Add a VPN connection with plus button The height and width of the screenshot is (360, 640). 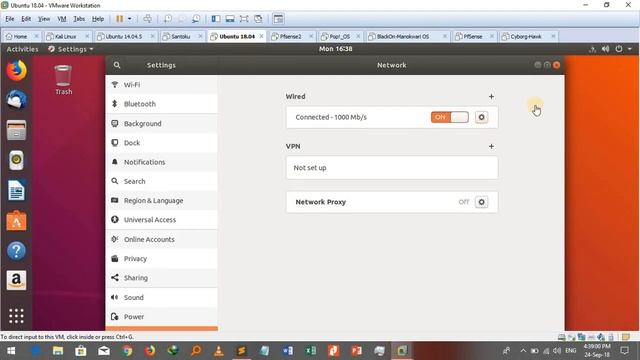tap(491, 146)
